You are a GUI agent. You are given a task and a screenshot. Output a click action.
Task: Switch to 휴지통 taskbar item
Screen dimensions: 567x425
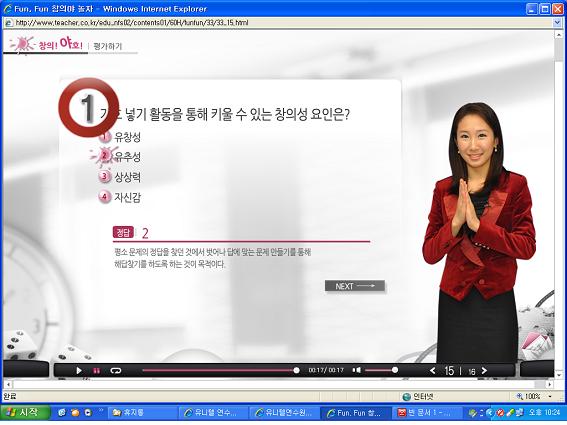(142, 413)
